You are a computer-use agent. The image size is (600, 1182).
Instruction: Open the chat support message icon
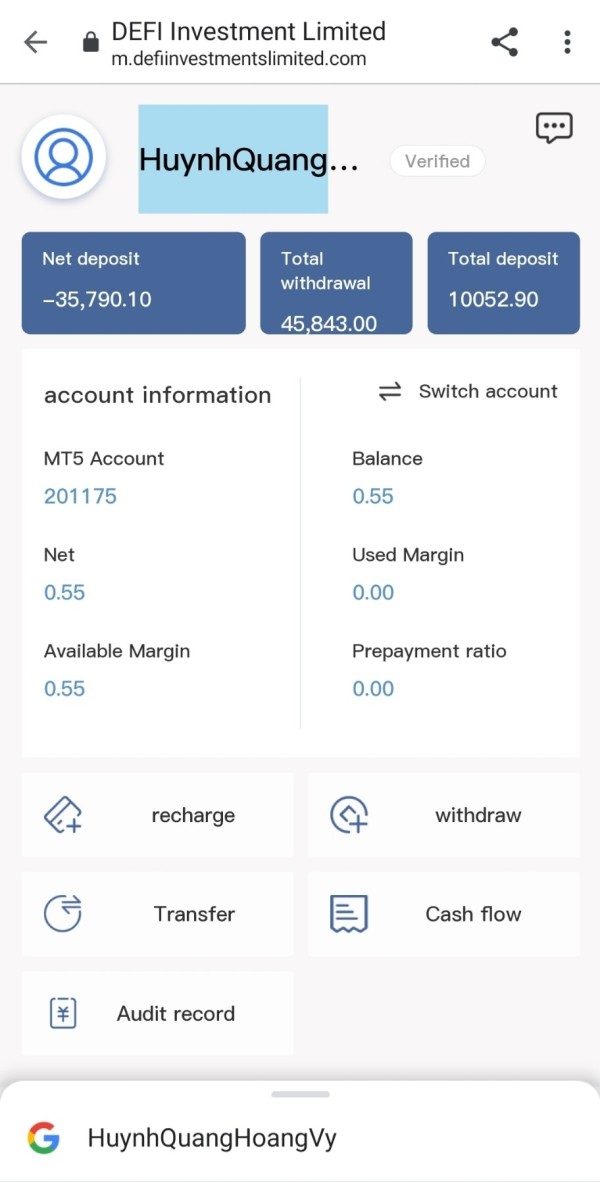point(554,128)
